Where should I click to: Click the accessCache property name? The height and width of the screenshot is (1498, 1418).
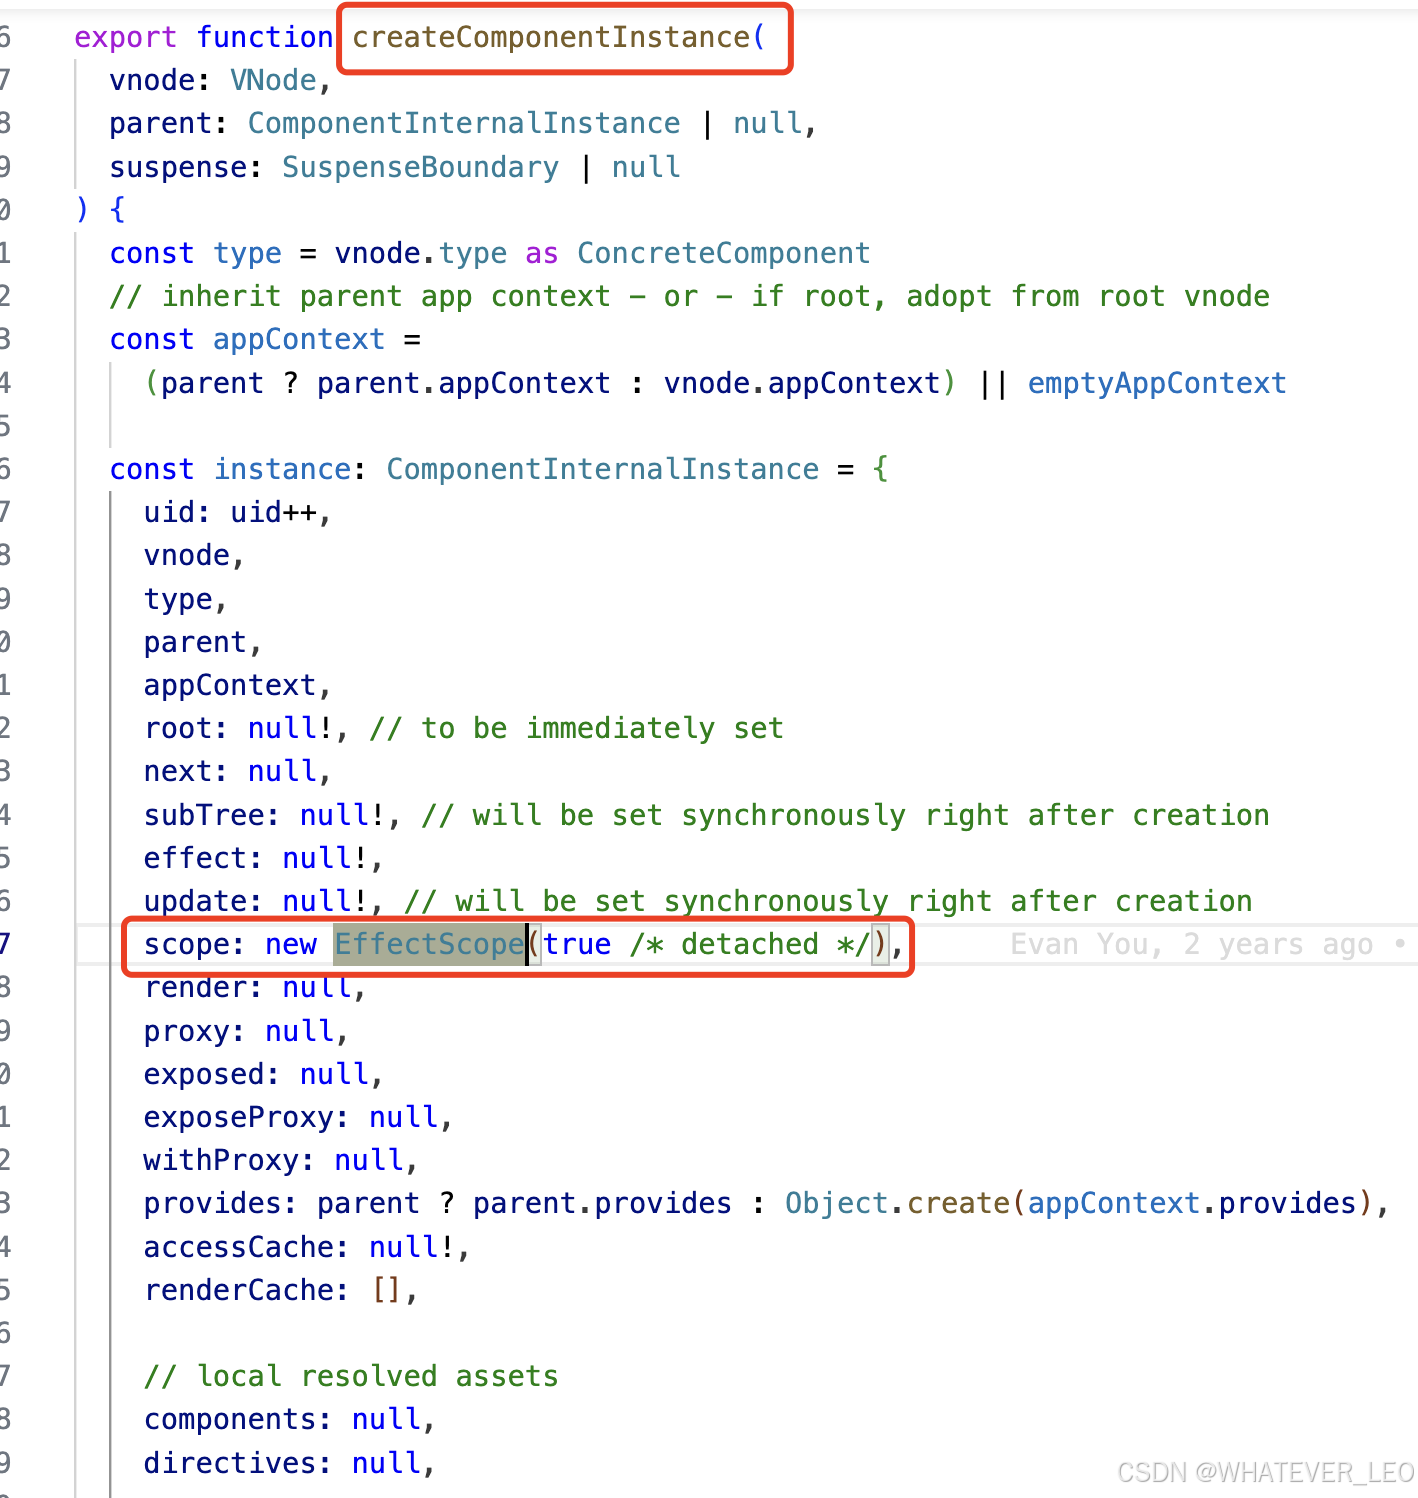coord(237,1248)
